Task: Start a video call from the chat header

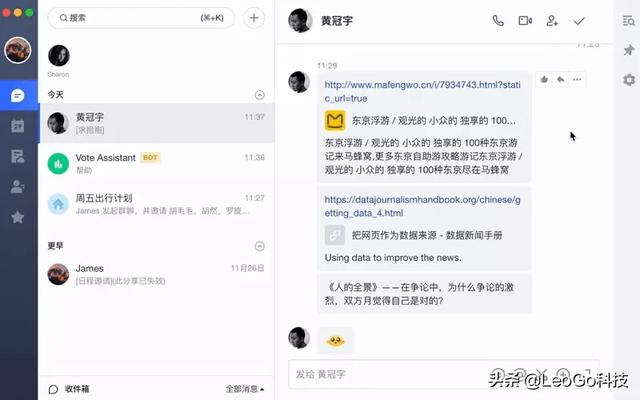Action: (525, 20)
